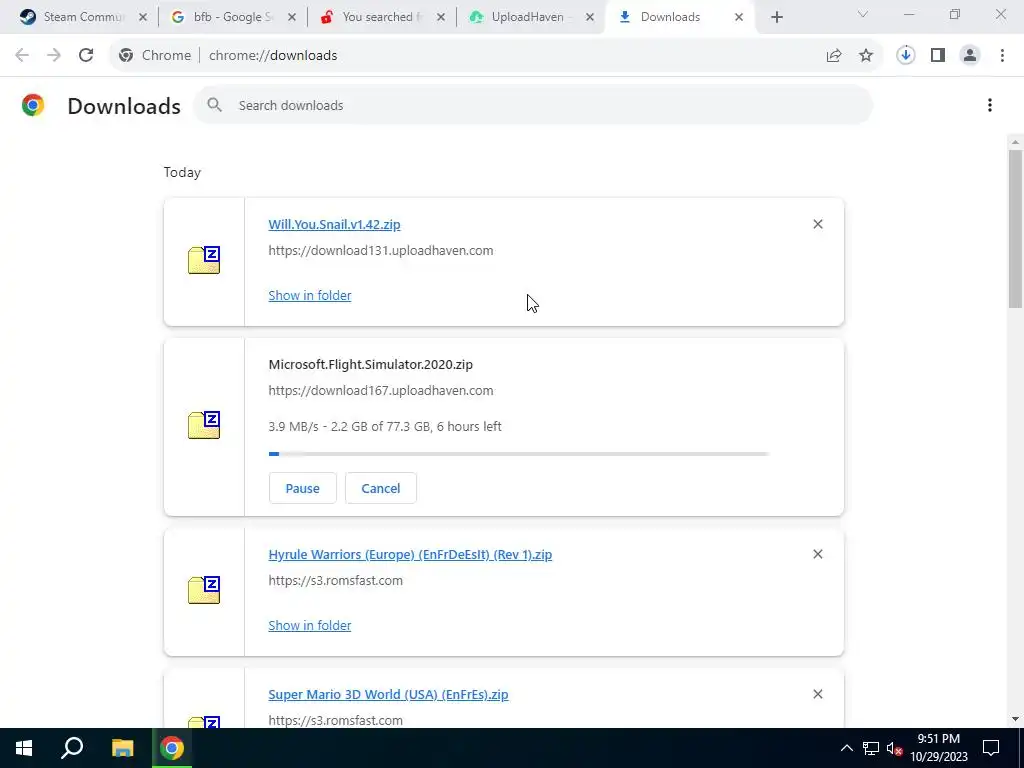Open Super Mario 3D World zip link
Screen dimensions: 1024x768
(388, 694)
